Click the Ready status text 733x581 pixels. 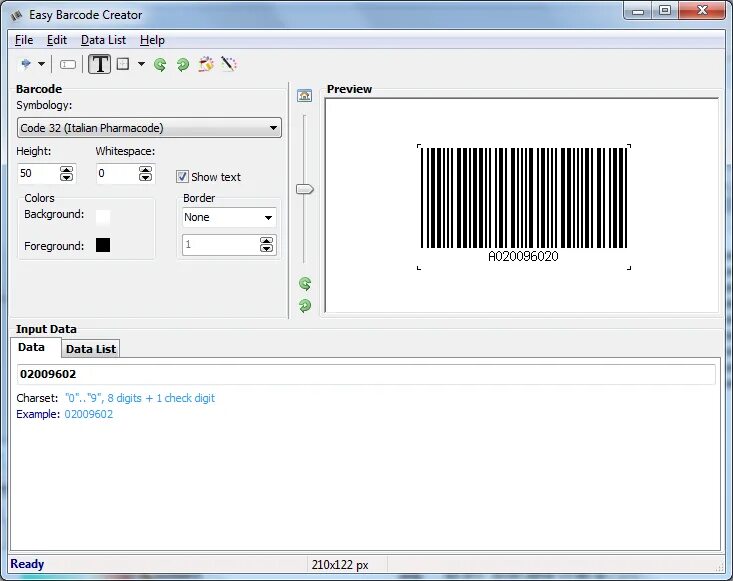point(27,564)
